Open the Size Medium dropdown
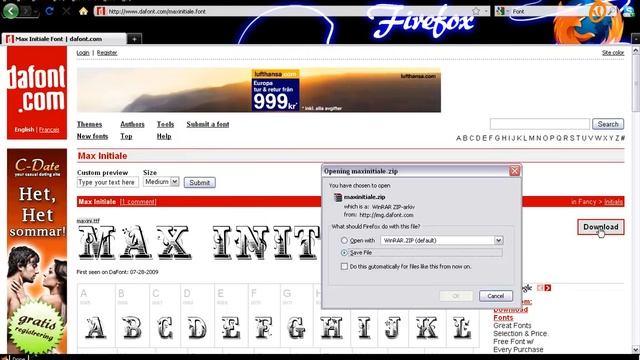Image resolution: width=640 pixels, height=360 pixels. 161,182
